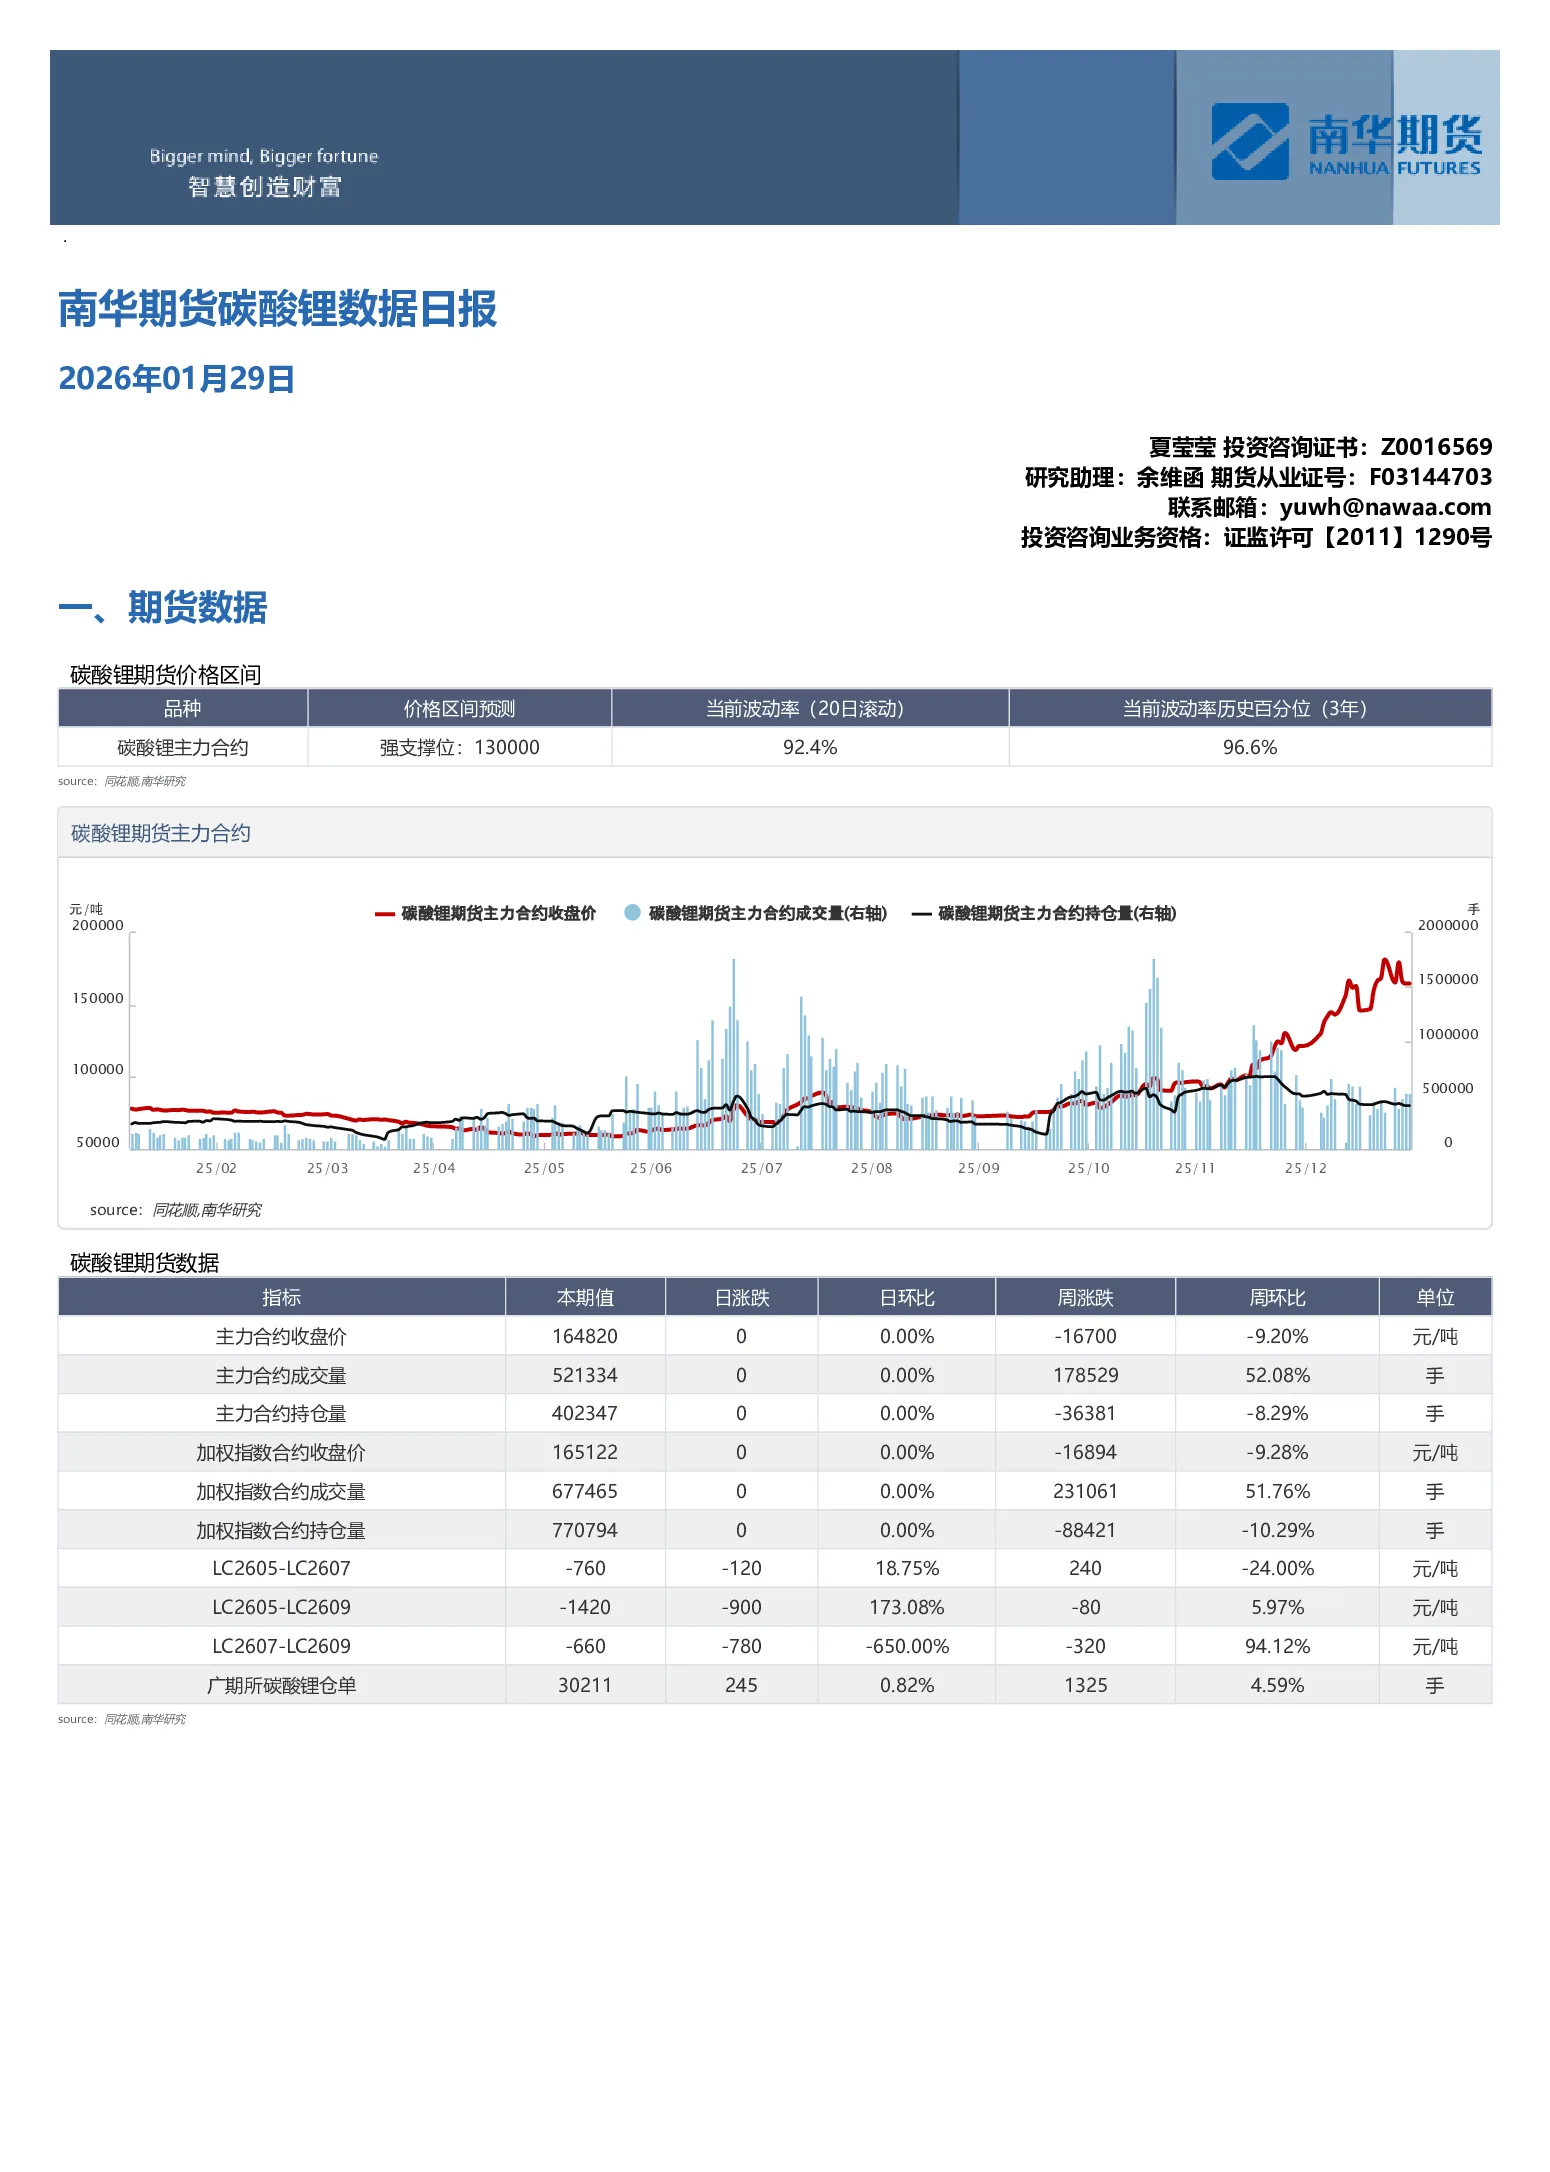Click the row label 主力合约成交量
Screen dimensions: 1550x2172
[x=282, y=1376]
